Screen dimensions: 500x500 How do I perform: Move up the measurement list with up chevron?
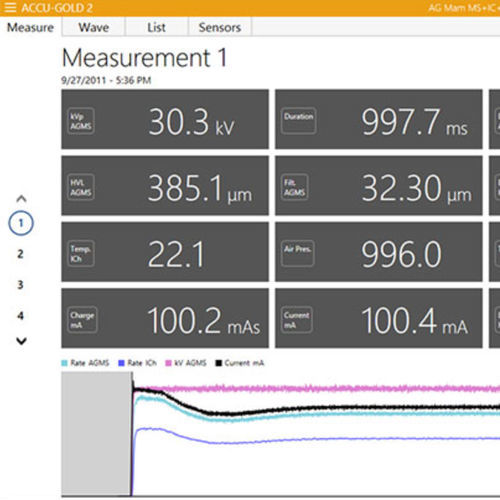[21, 199]
